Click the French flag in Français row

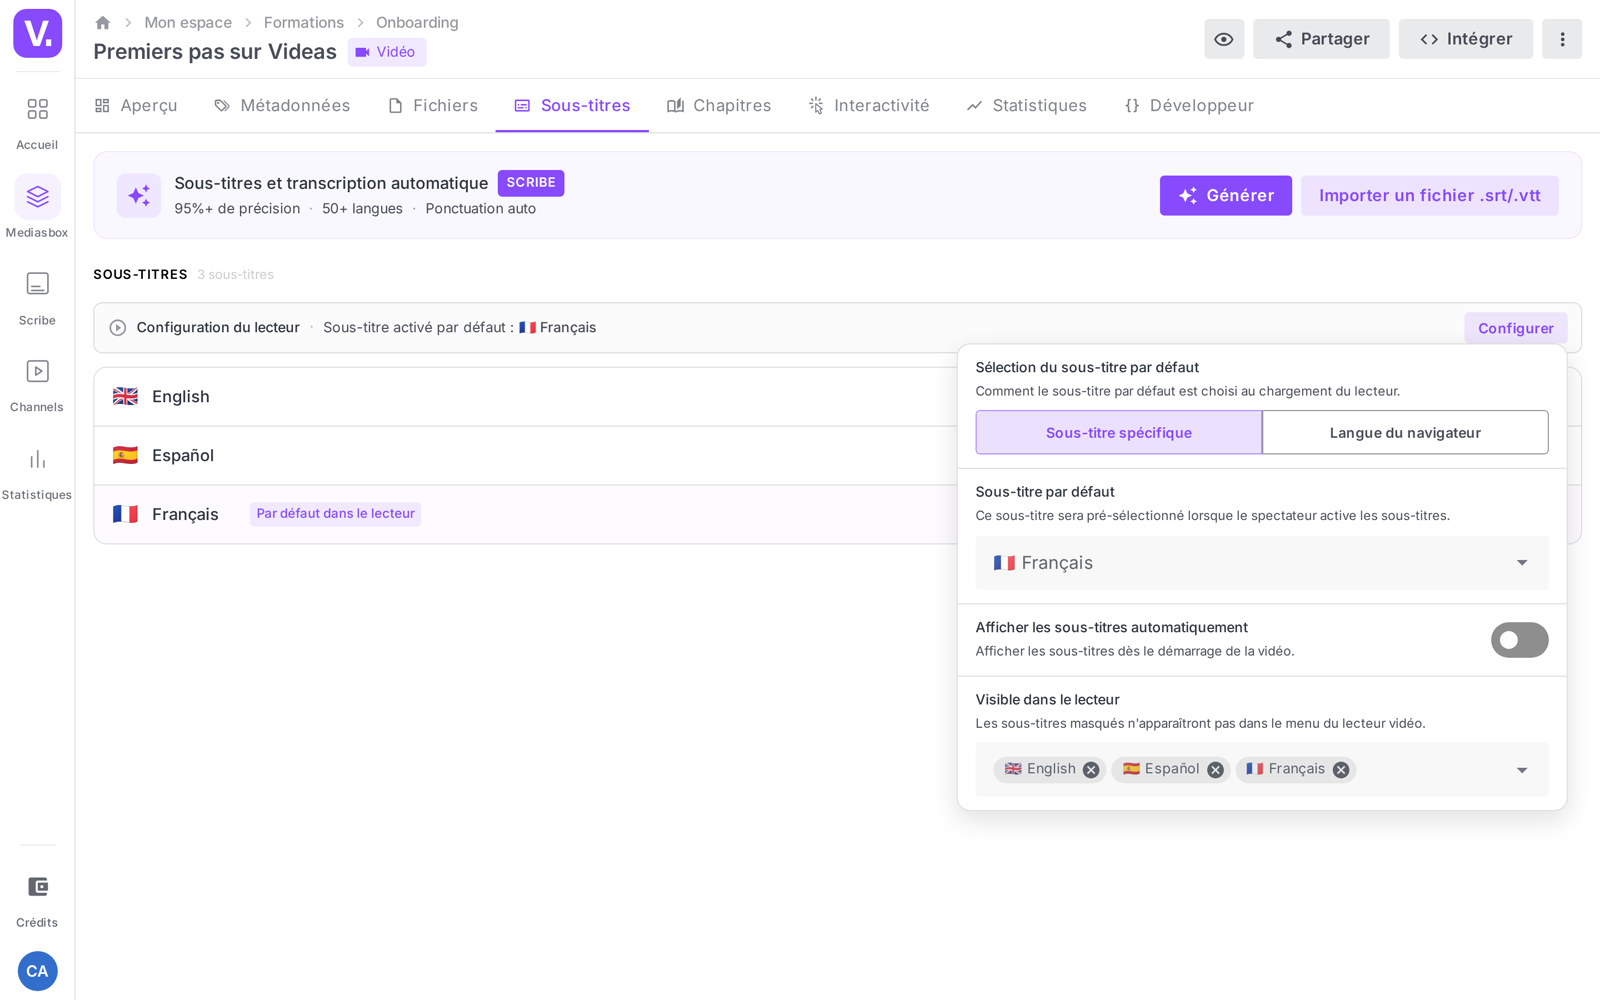[125, 515]
